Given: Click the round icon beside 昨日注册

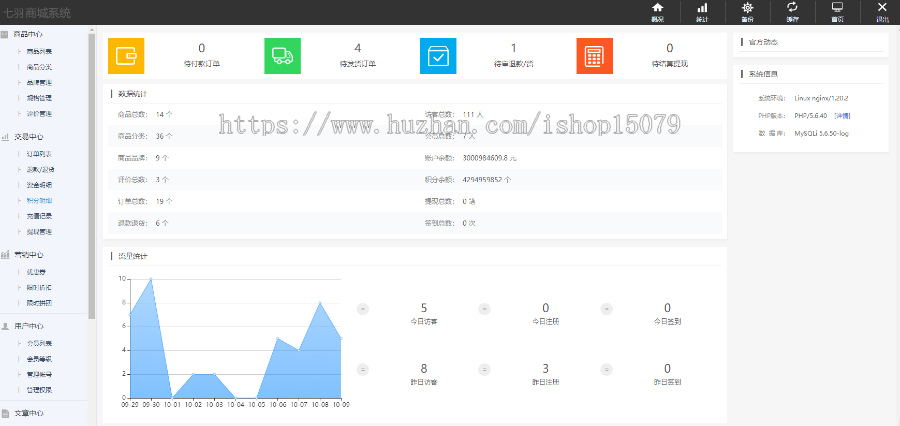Looking at the screenshot, I should point(484,370).
